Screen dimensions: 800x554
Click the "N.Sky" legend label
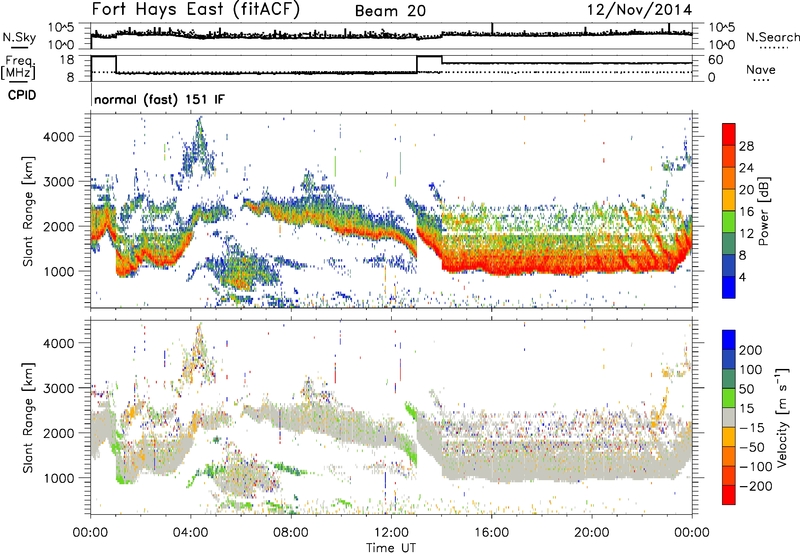(x=19, y=37)
